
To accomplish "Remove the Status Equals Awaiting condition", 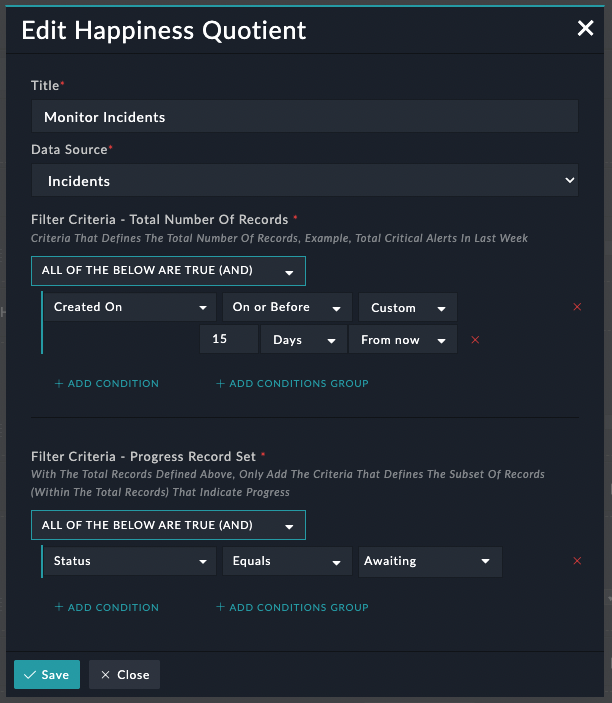I will click(577, 561).
